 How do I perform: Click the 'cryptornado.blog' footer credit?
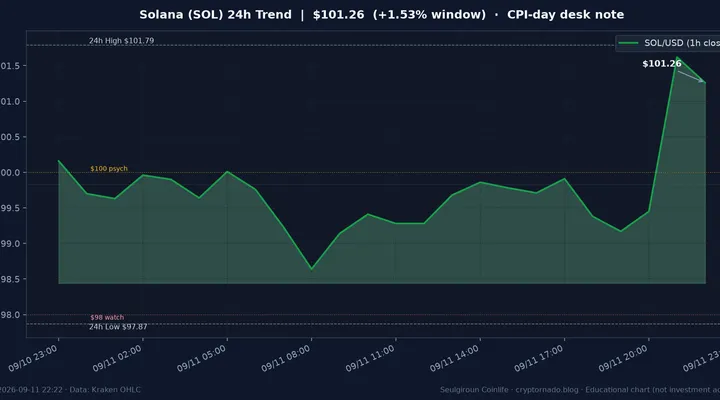(x=547, y=390)
